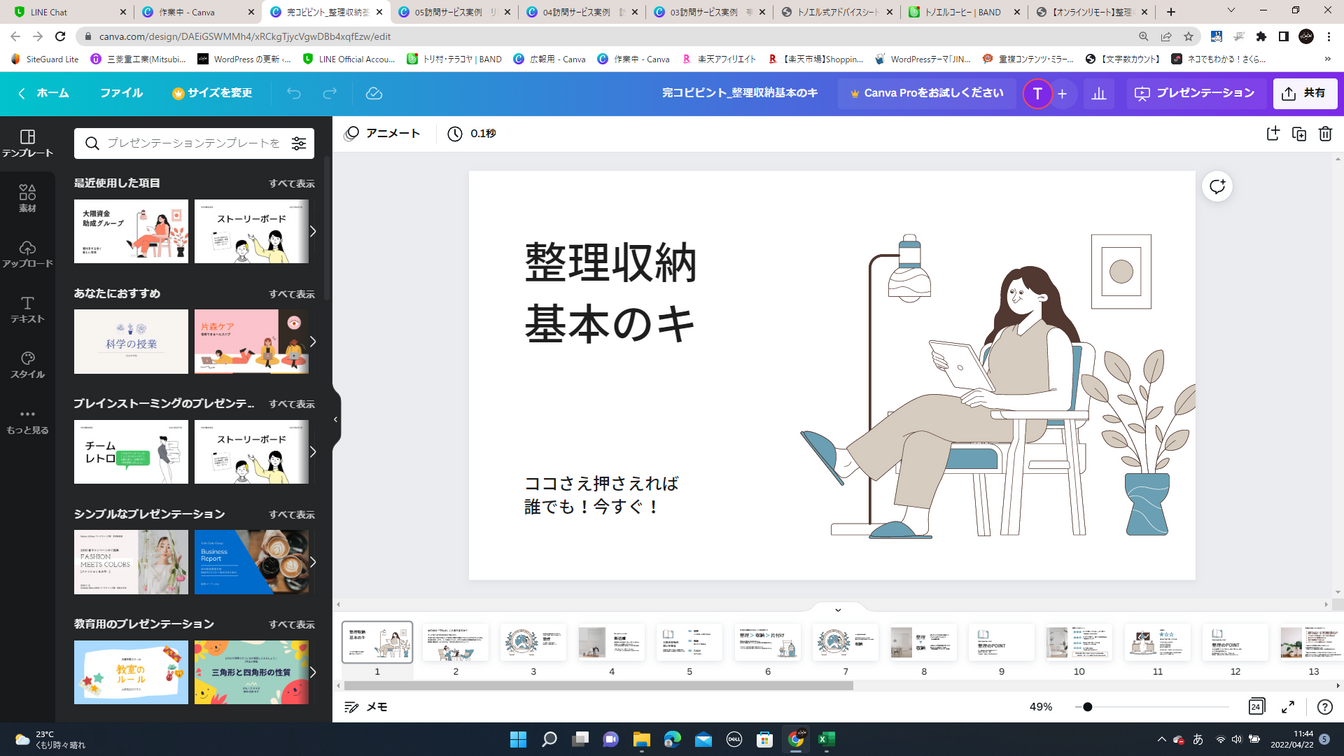This screenshot has height=756, width=1344.
Task: Expand 最近使用した項目 with すべて表示
Action: [x=291, y=184]
